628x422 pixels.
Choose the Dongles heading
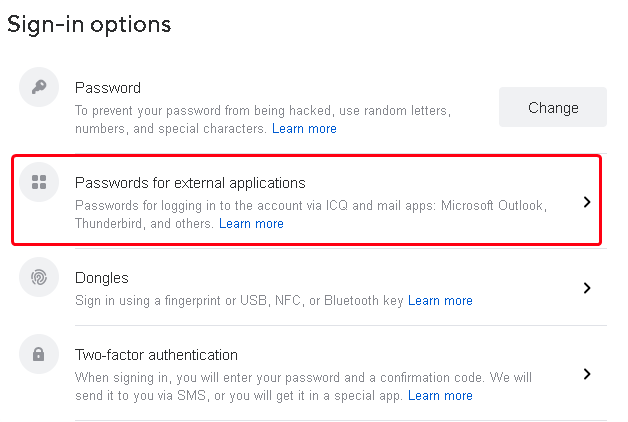102,278
